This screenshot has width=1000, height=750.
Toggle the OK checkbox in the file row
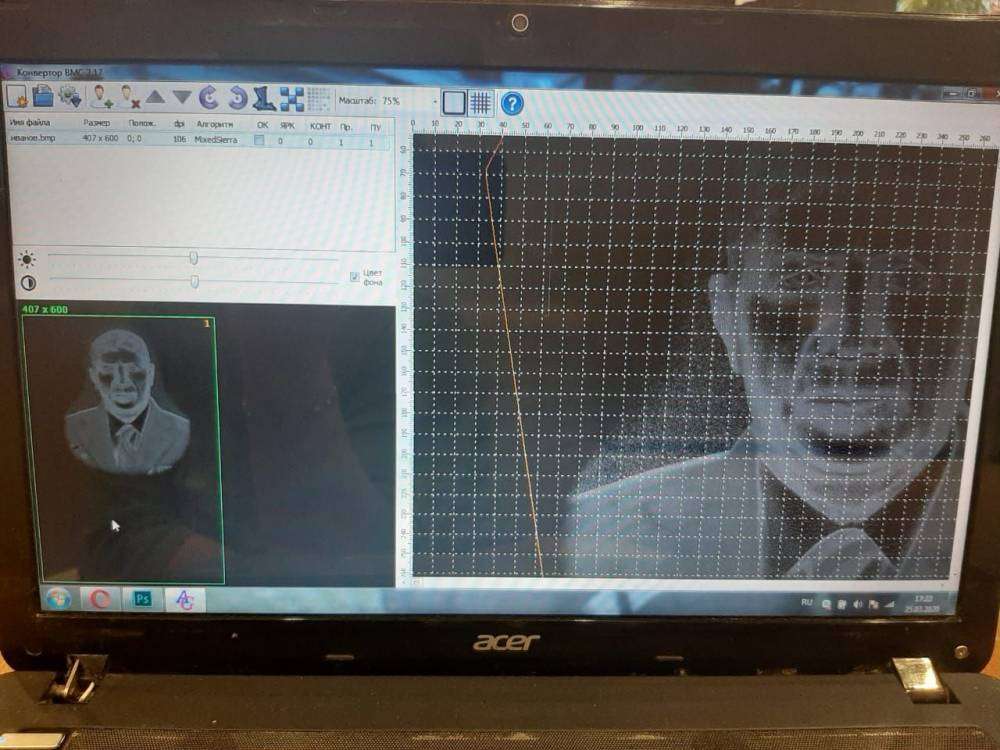pos(260,141)
